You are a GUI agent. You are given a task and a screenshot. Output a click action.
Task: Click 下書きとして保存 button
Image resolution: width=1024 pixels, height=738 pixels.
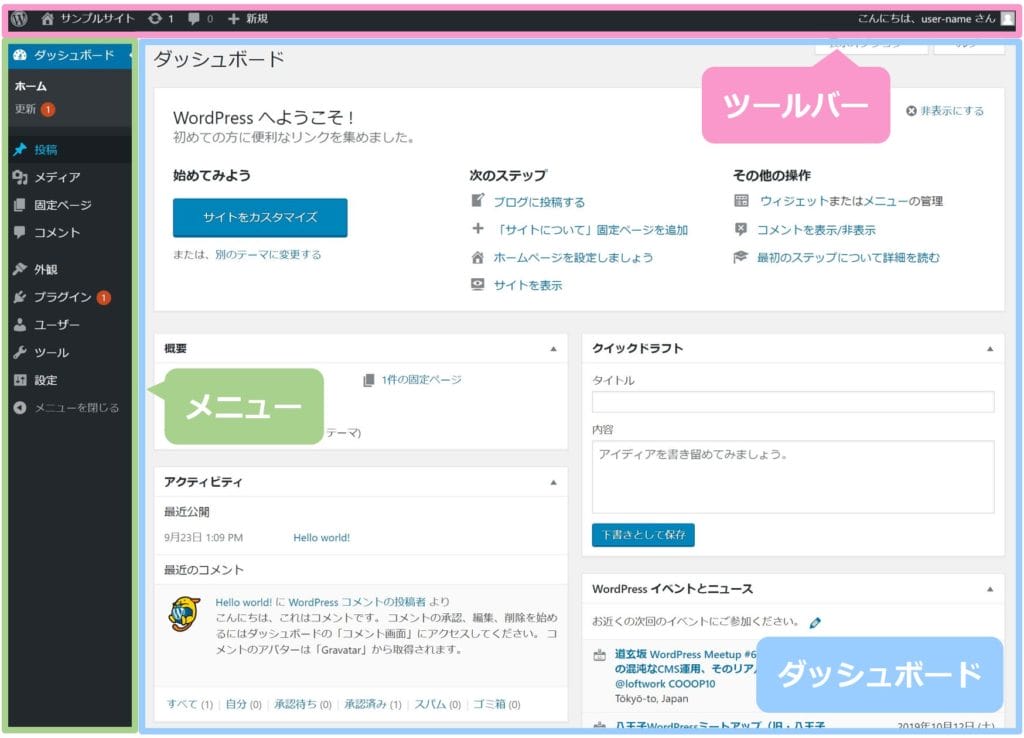(643, 535)
